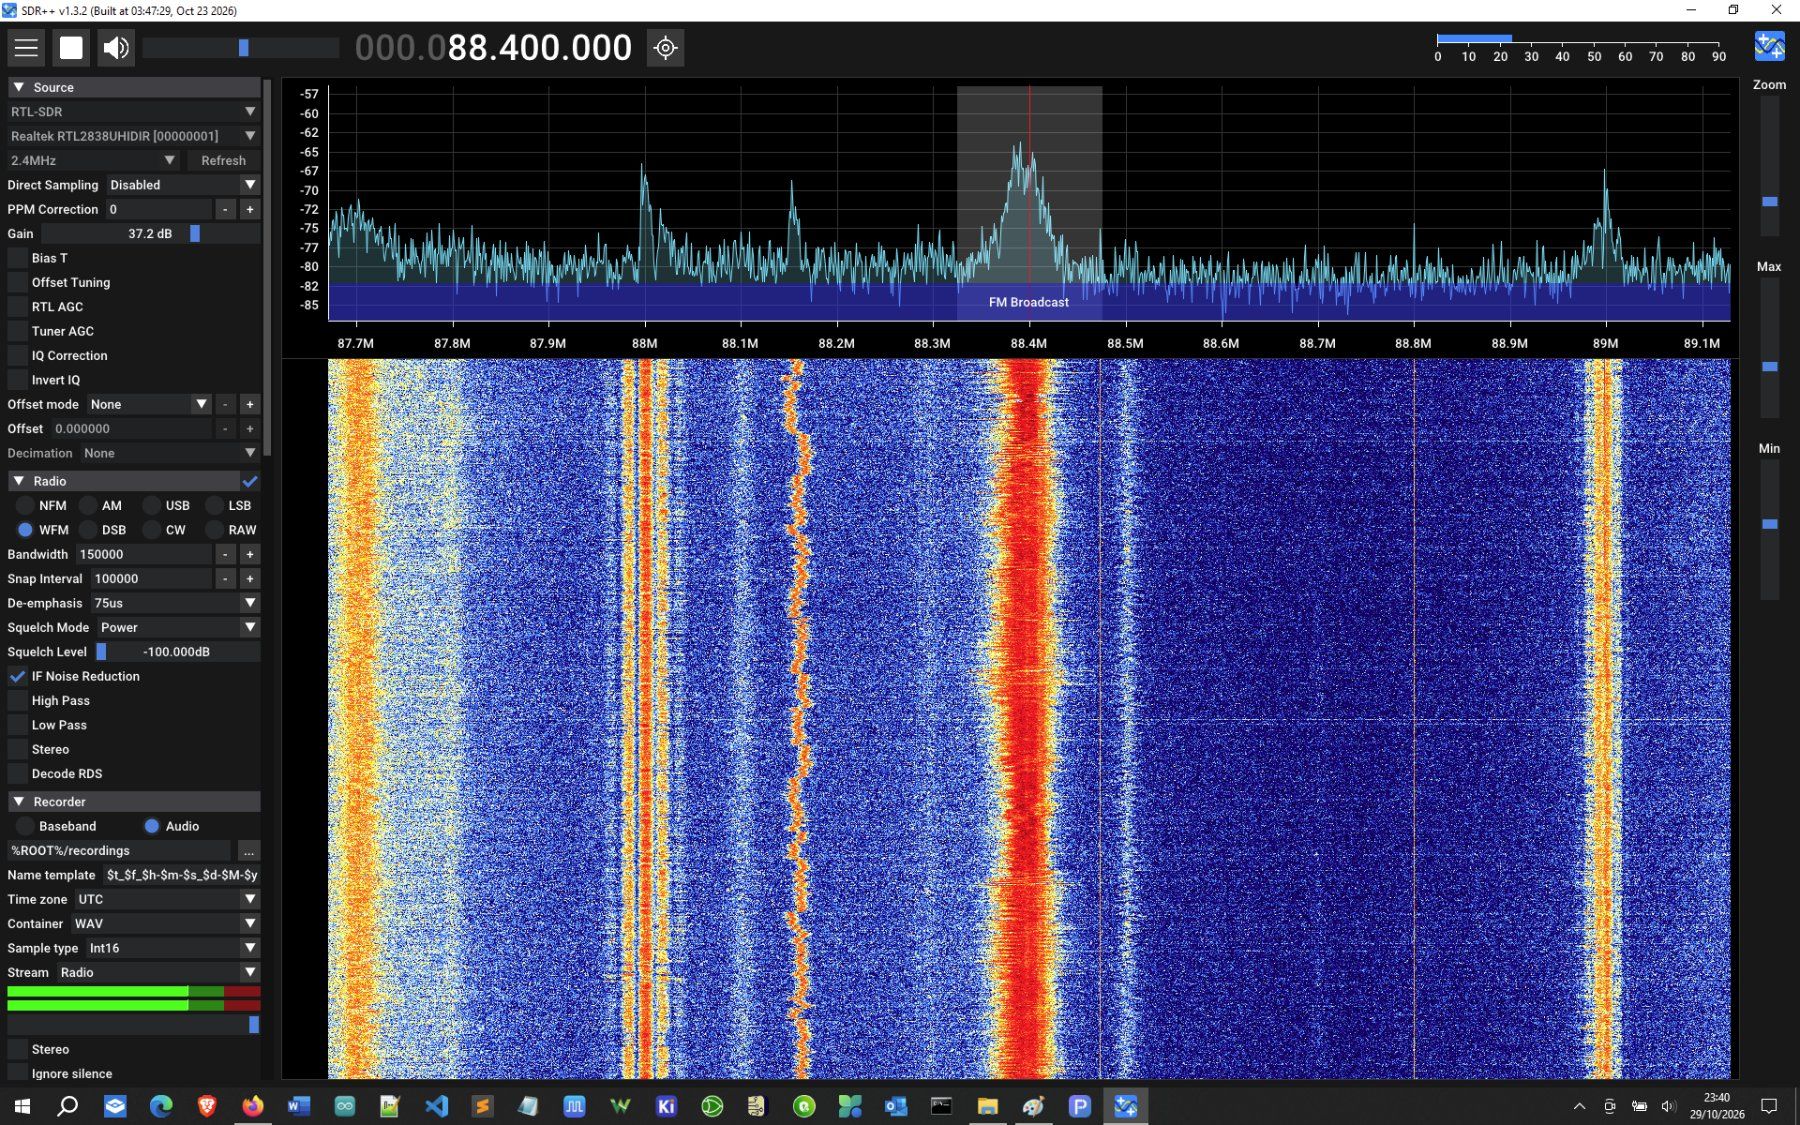The width and height of the screenshot is (1800, 1125).
Task: Disable IF Noise Reduction checkbox
Action: coord(17,676)
